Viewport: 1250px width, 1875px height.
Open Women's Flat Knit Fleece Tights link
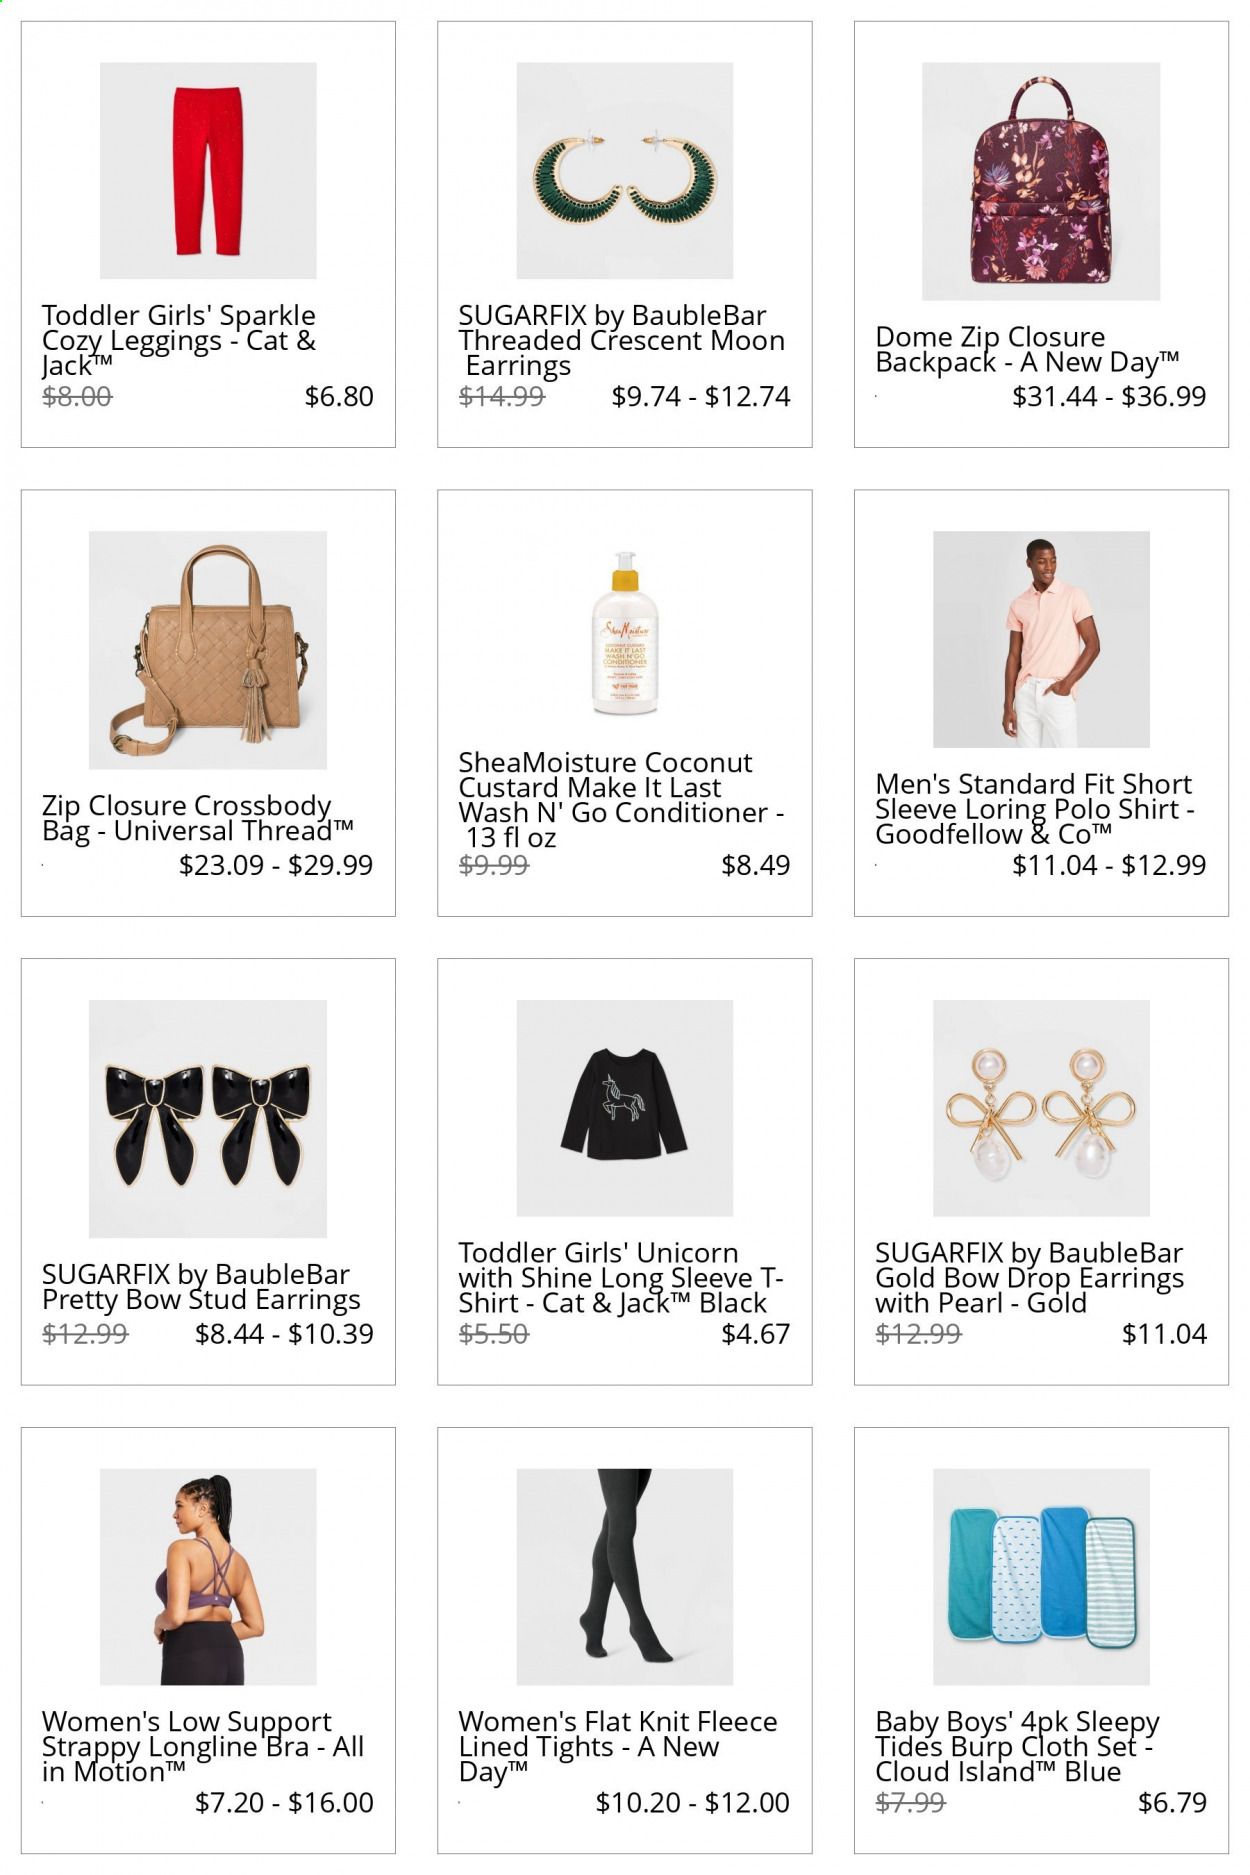[618, 1747]
